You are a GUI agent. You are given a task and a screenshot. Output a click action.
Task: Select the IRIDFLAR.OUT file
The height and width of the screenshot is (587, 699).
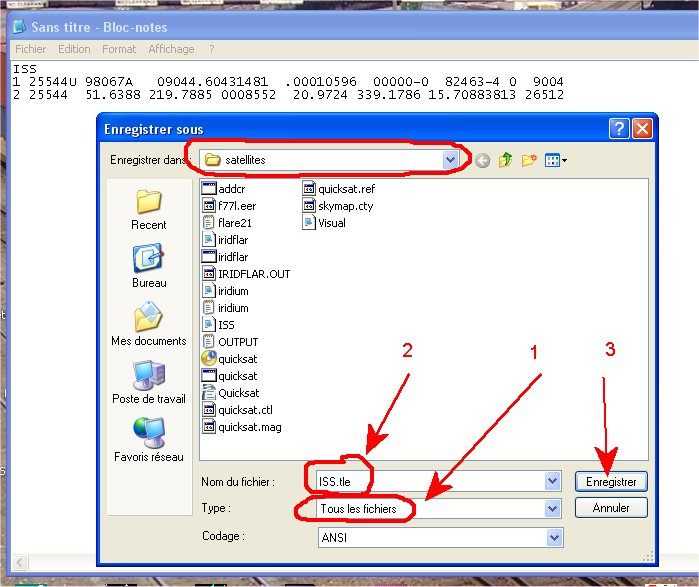[x=246, y=274]
